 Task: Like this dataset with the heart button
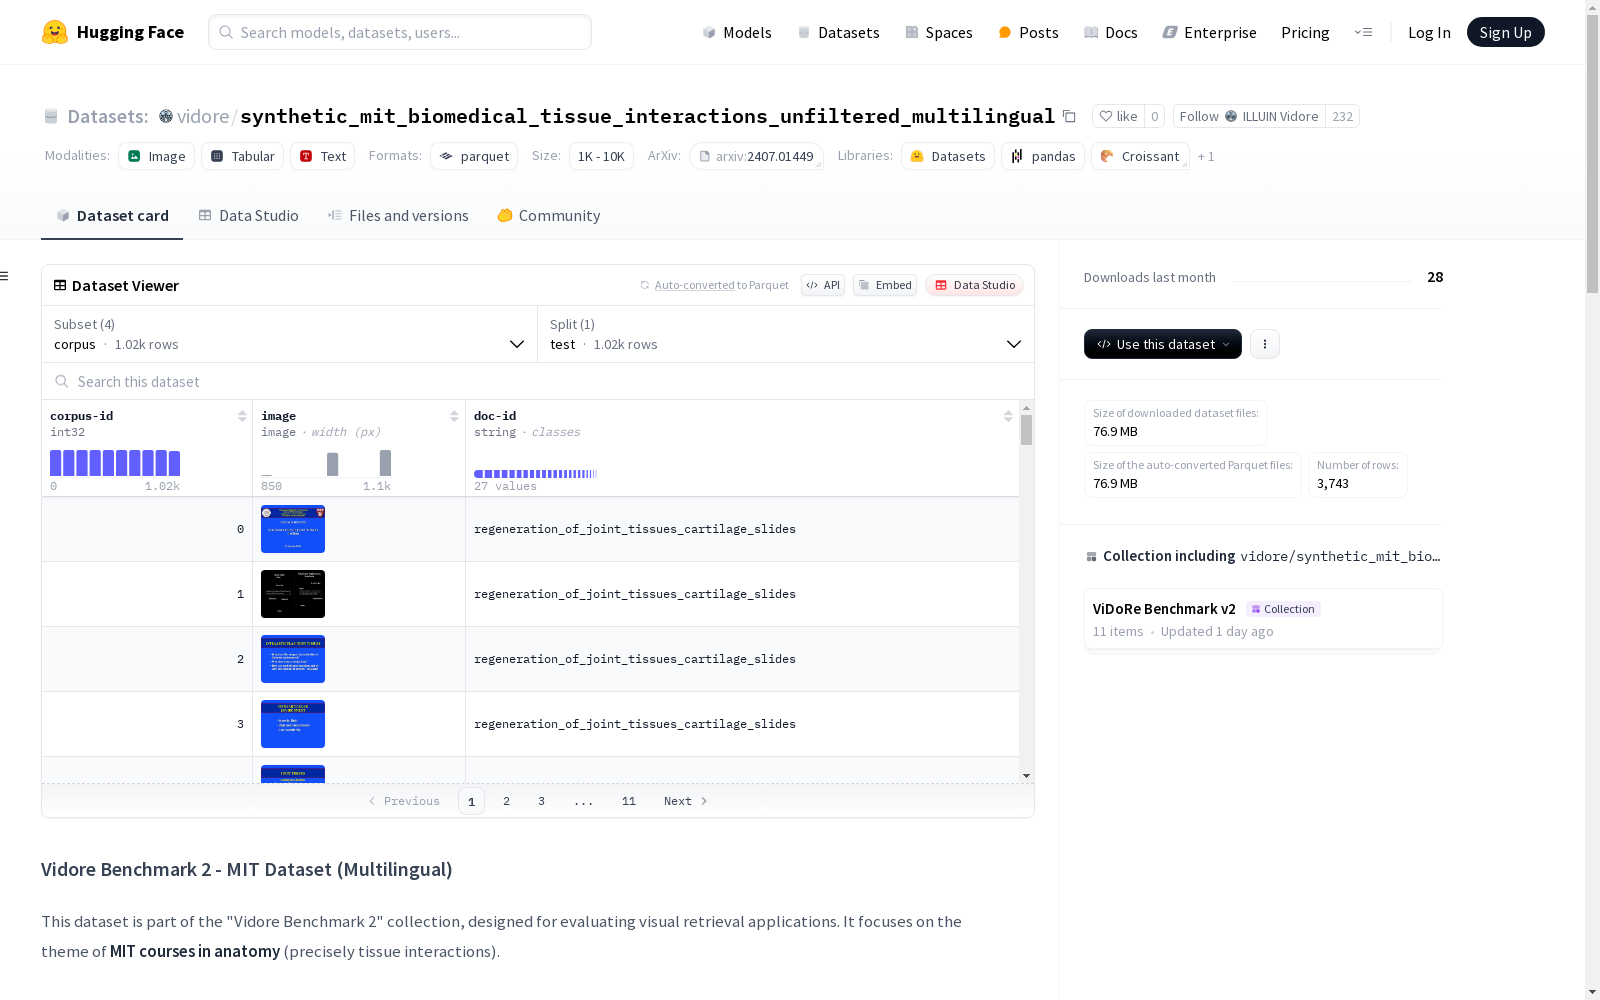click(x=1118, y=116)
